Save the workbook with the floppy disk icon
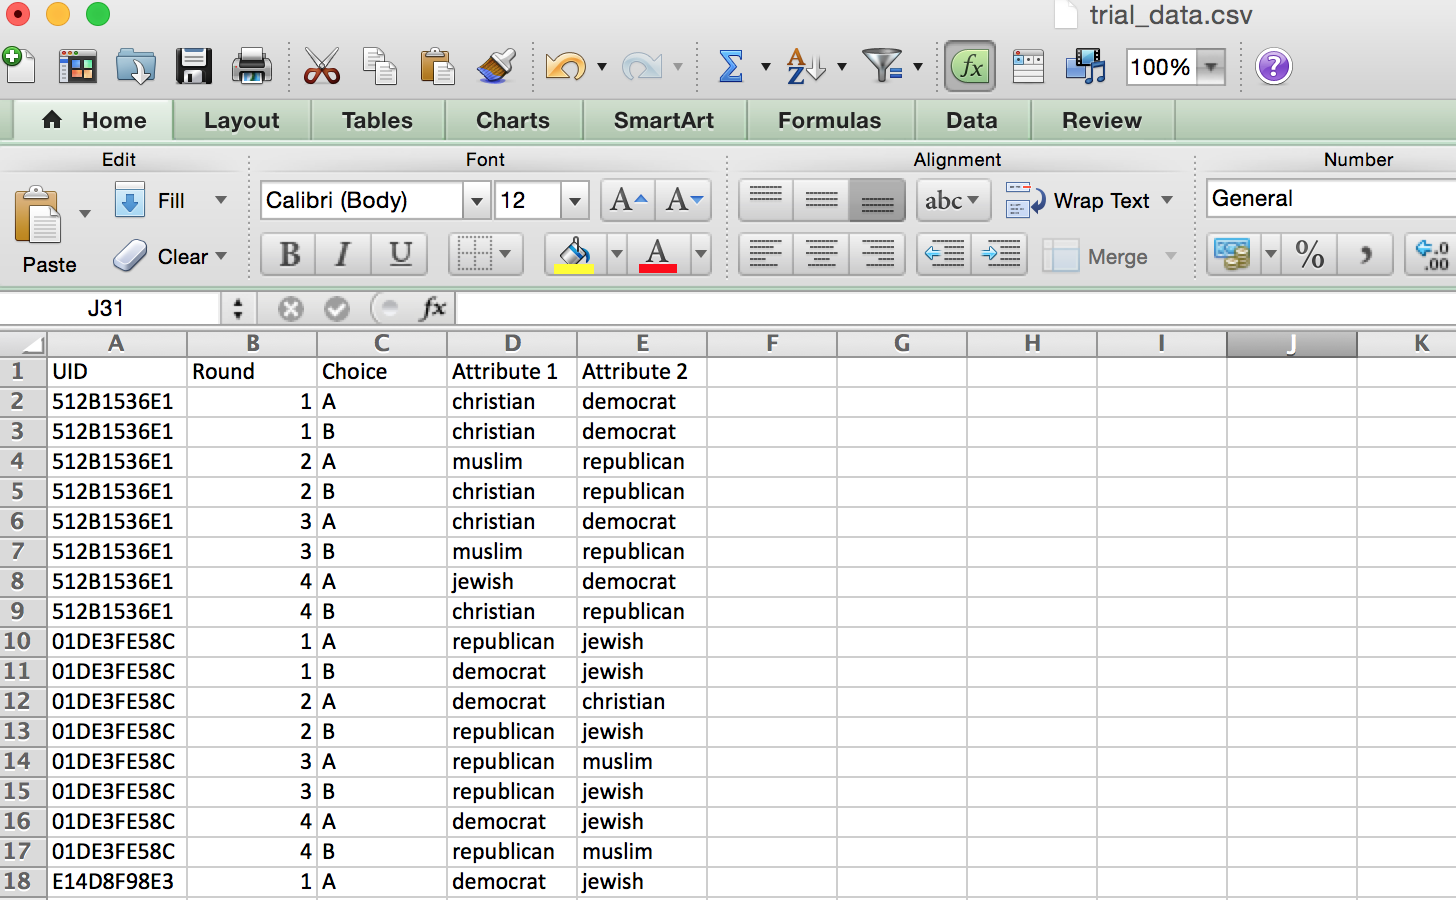1456x900 pixels. [x=193, y=67]
